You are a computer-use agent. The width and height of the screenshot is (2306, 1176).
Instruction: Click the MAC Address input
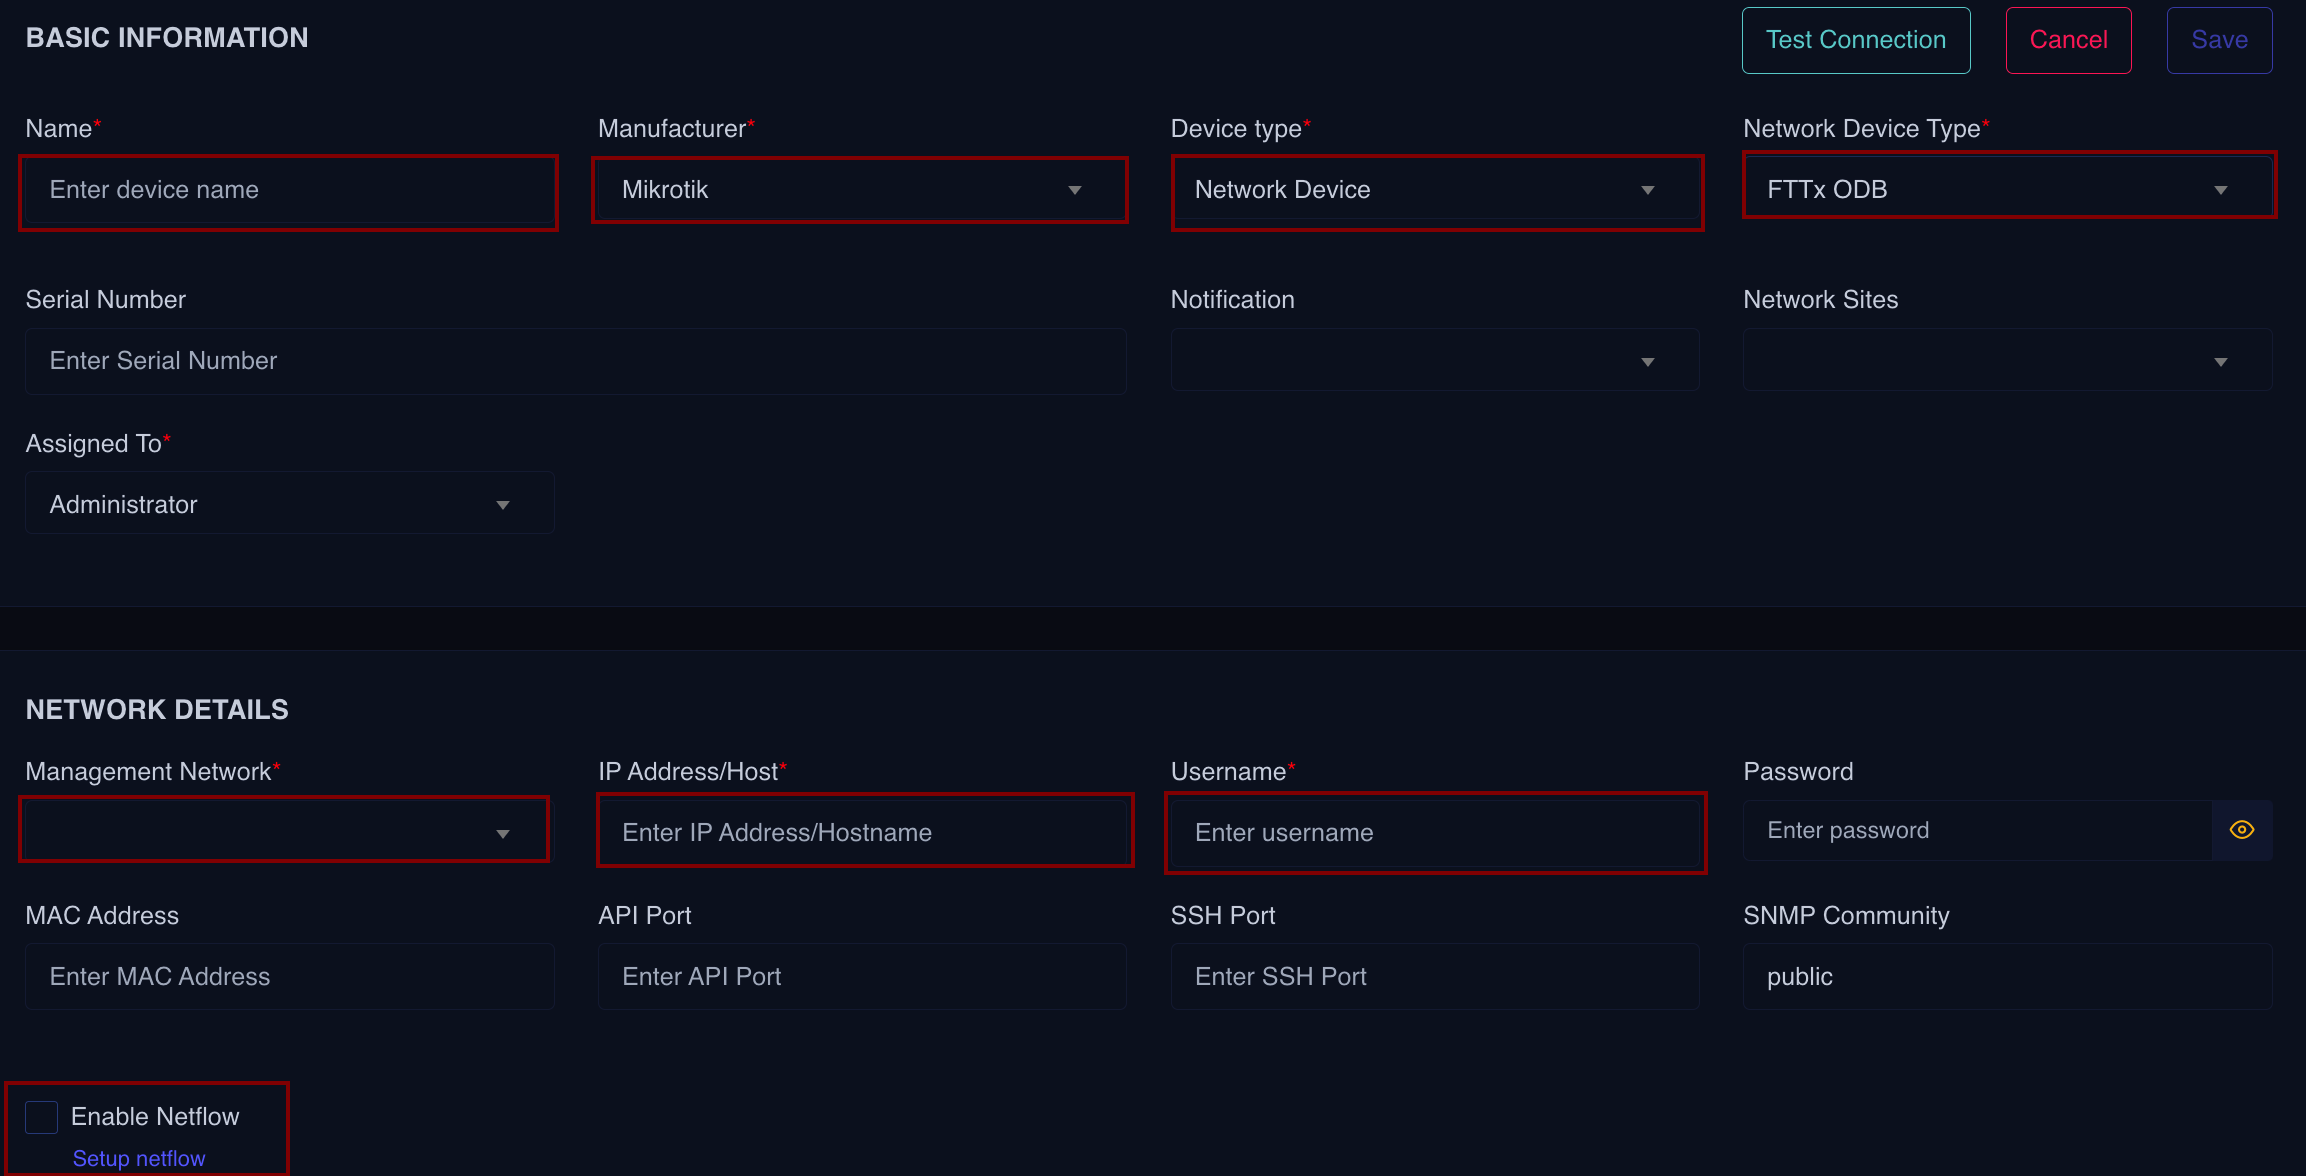coord(289,976)
